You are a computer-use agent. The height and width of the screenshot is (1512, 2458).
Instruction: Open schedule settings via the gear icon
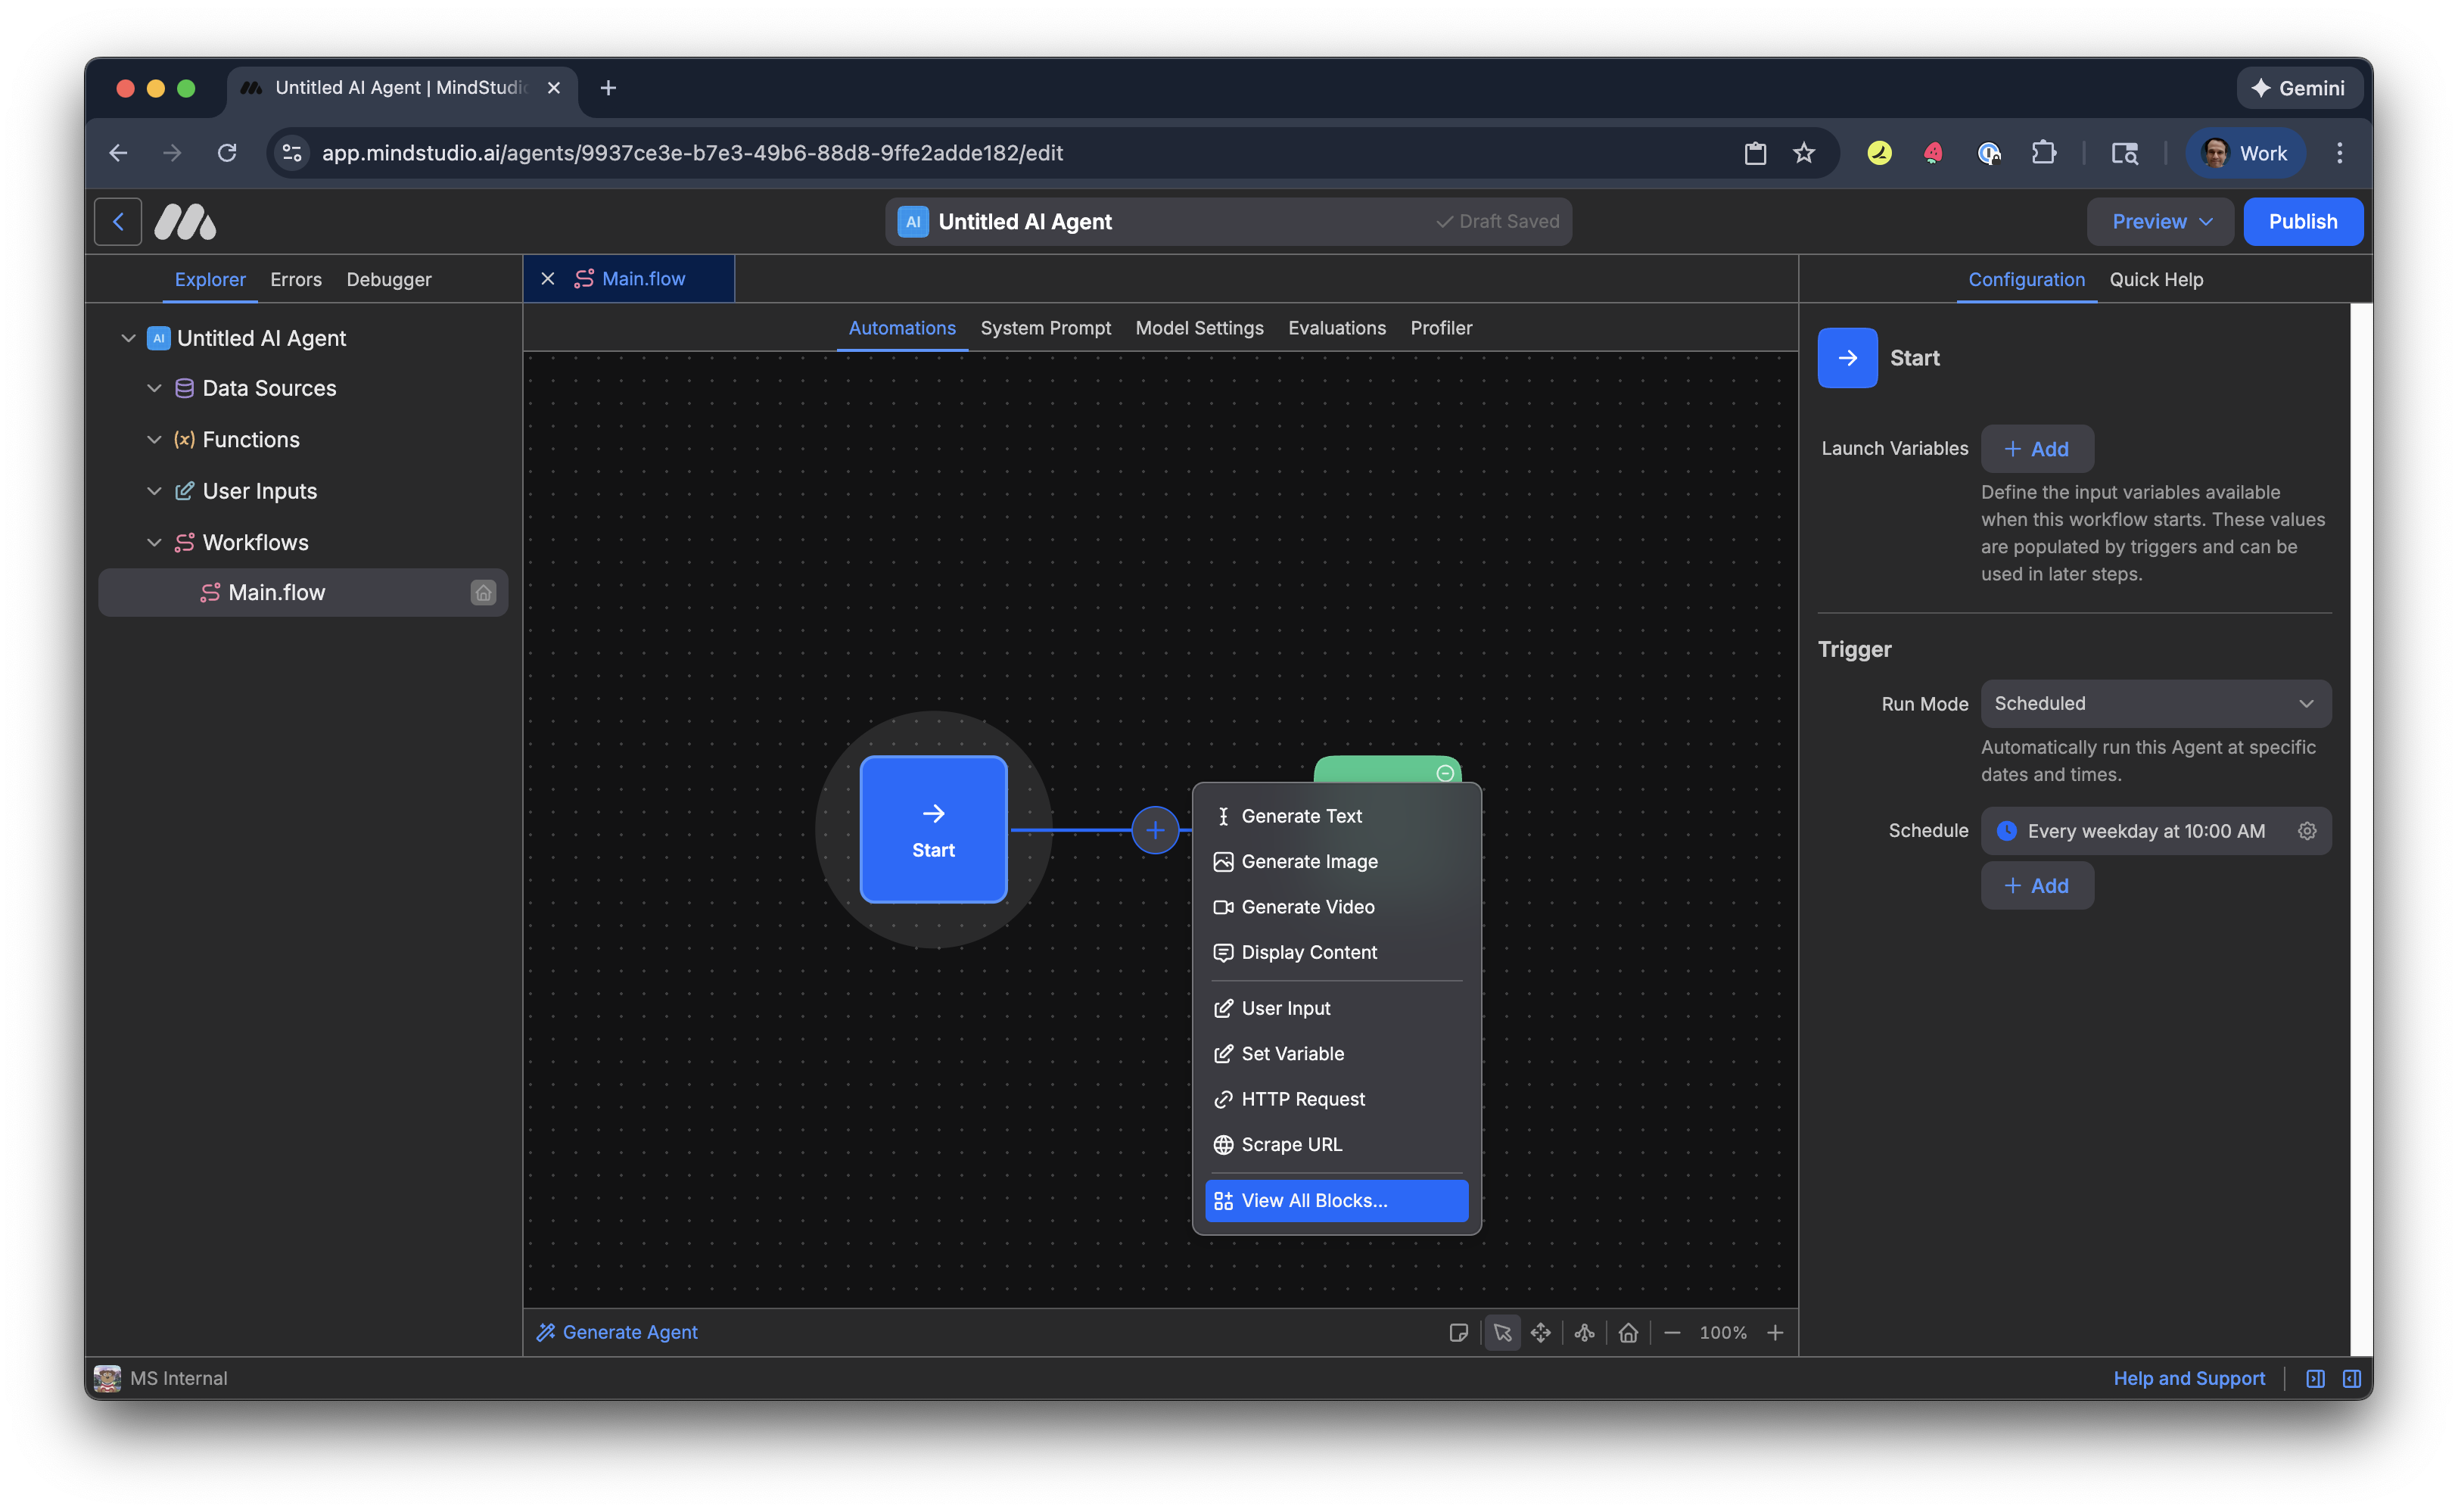click(2307, 830)
